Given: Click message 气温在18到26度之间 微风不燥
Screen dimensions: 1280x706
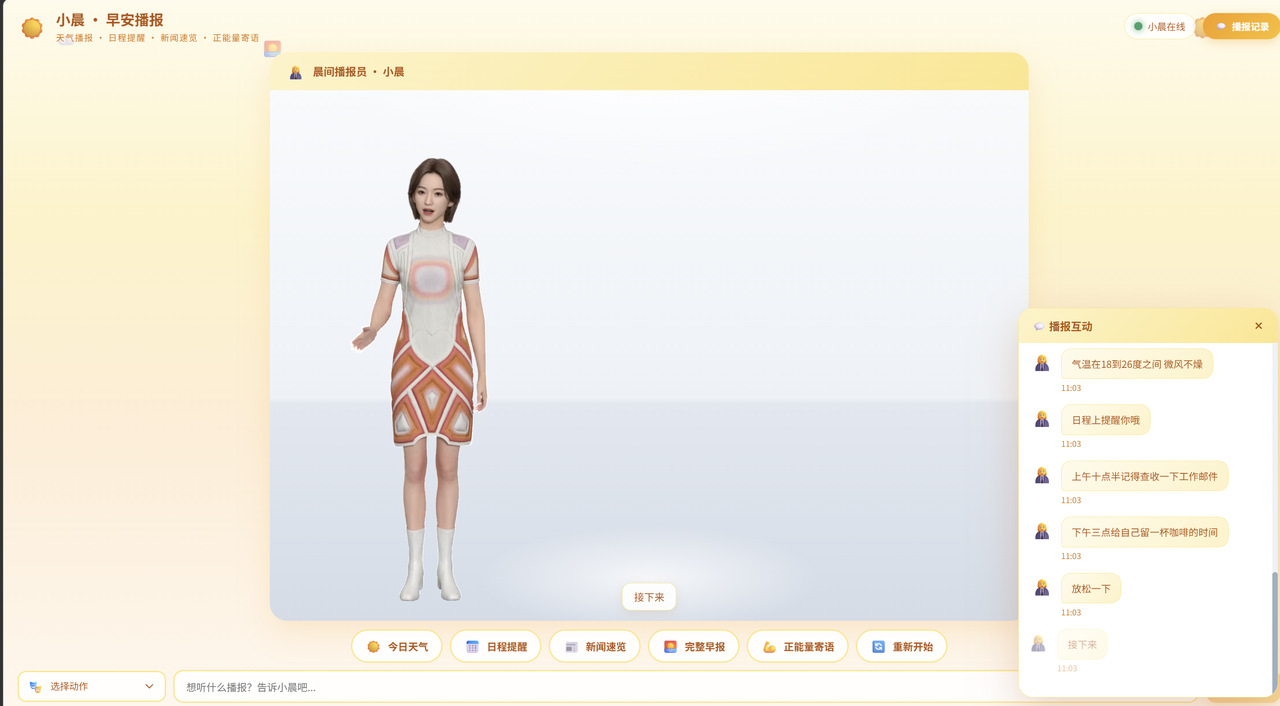Looking at the screenshot, I should click(x=1137, y=364).
